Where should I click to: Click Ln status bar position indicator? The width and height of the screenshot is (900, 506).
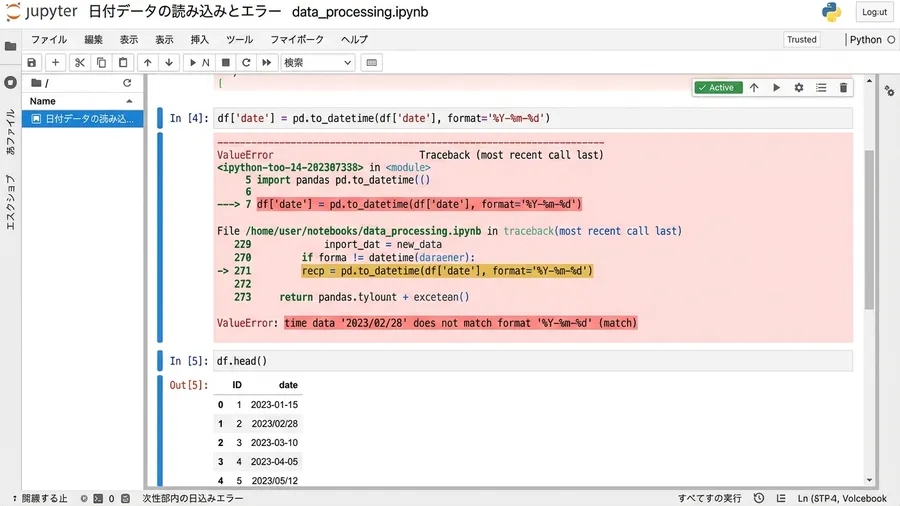pos(841,499)
